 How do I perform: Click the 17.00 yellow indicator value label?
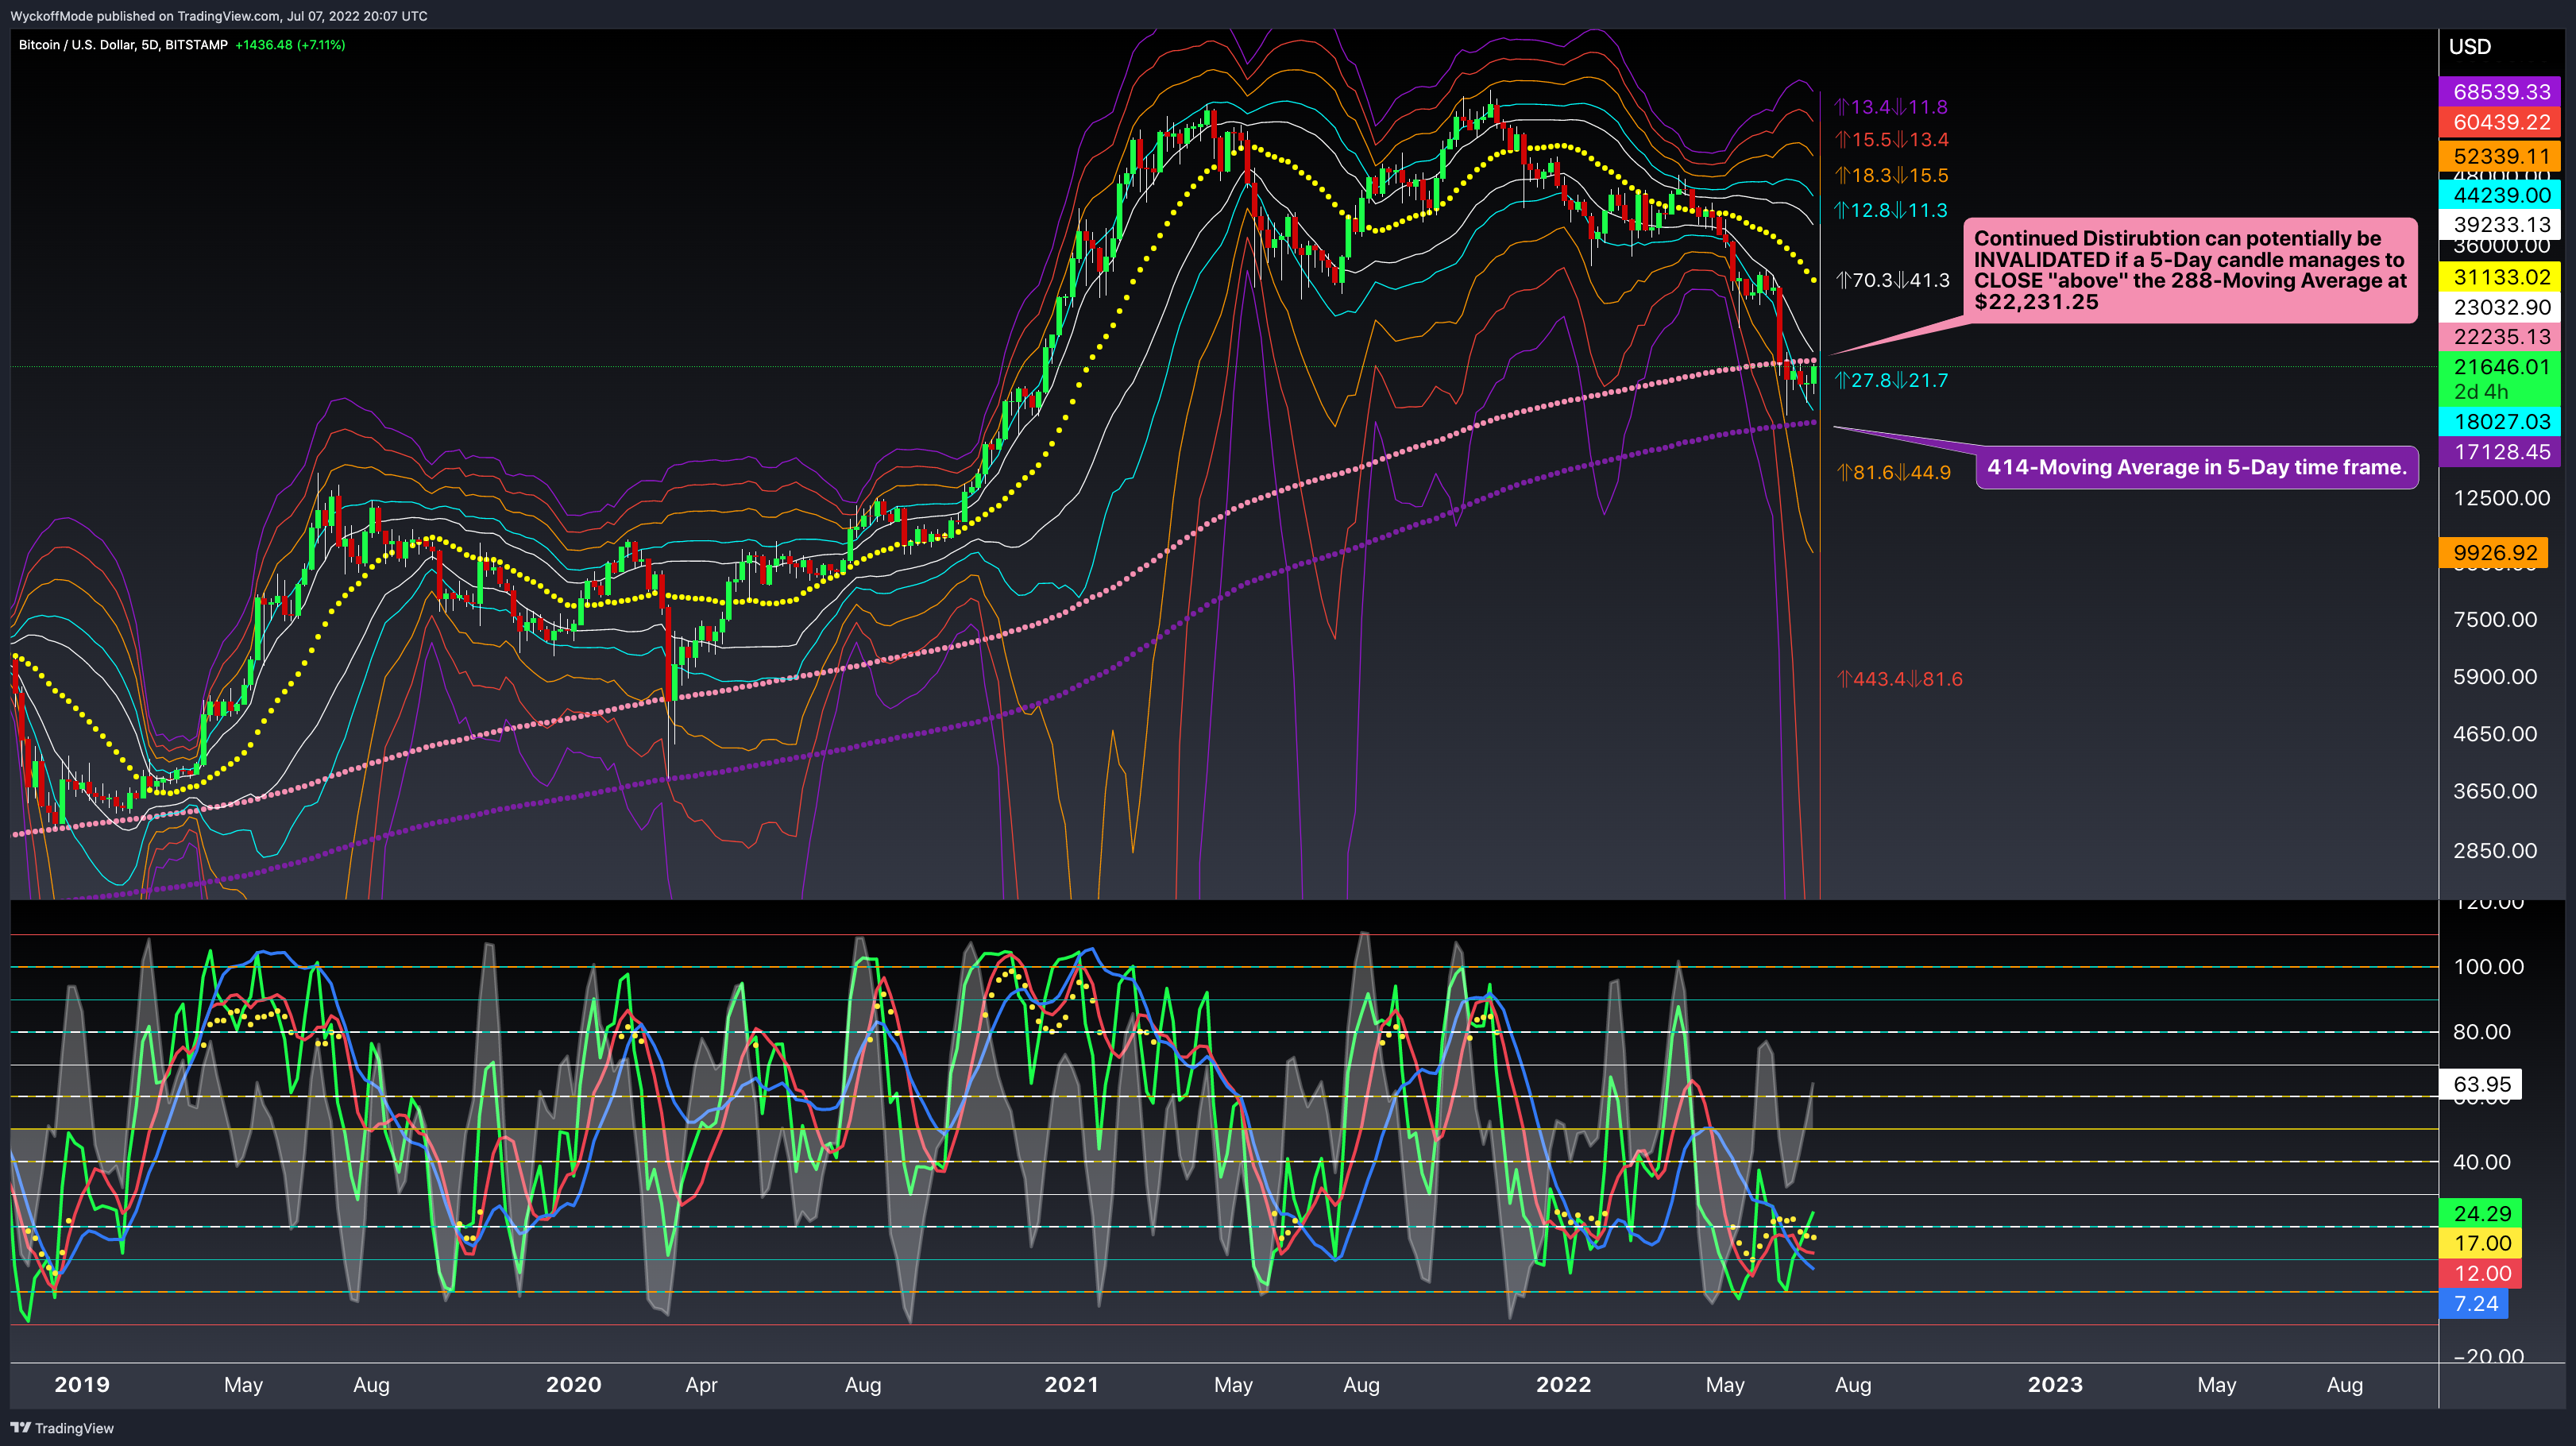[2481, 1243]
